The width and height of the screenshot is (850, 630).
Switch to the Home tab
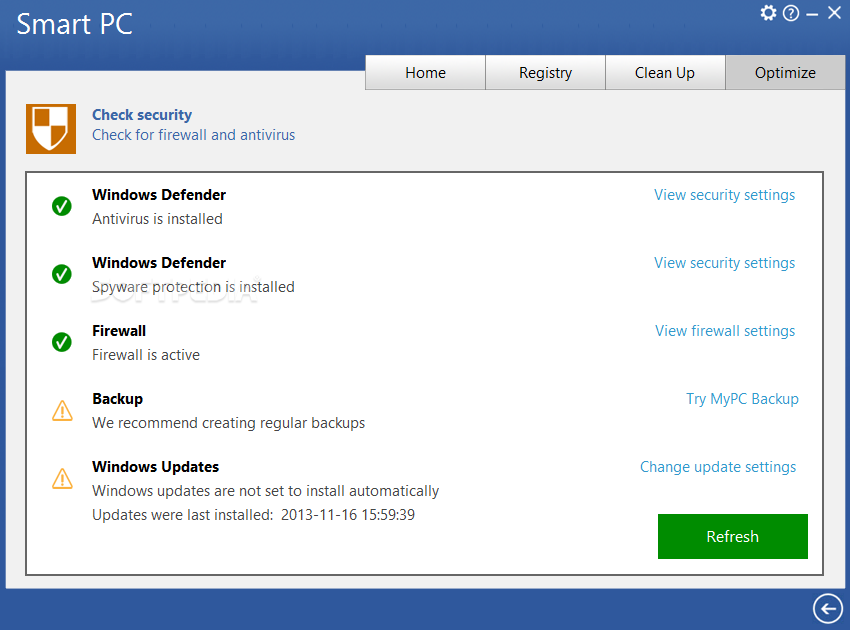click(x=426, y=73)
